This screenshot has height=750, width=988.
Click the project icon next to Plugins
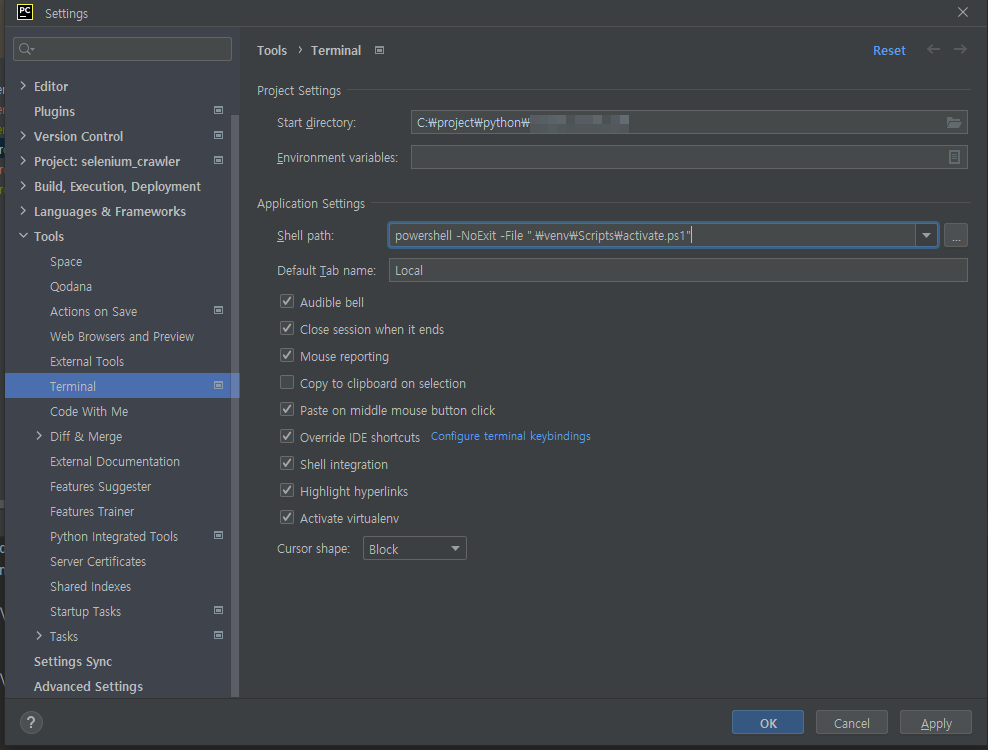(219, 110)
